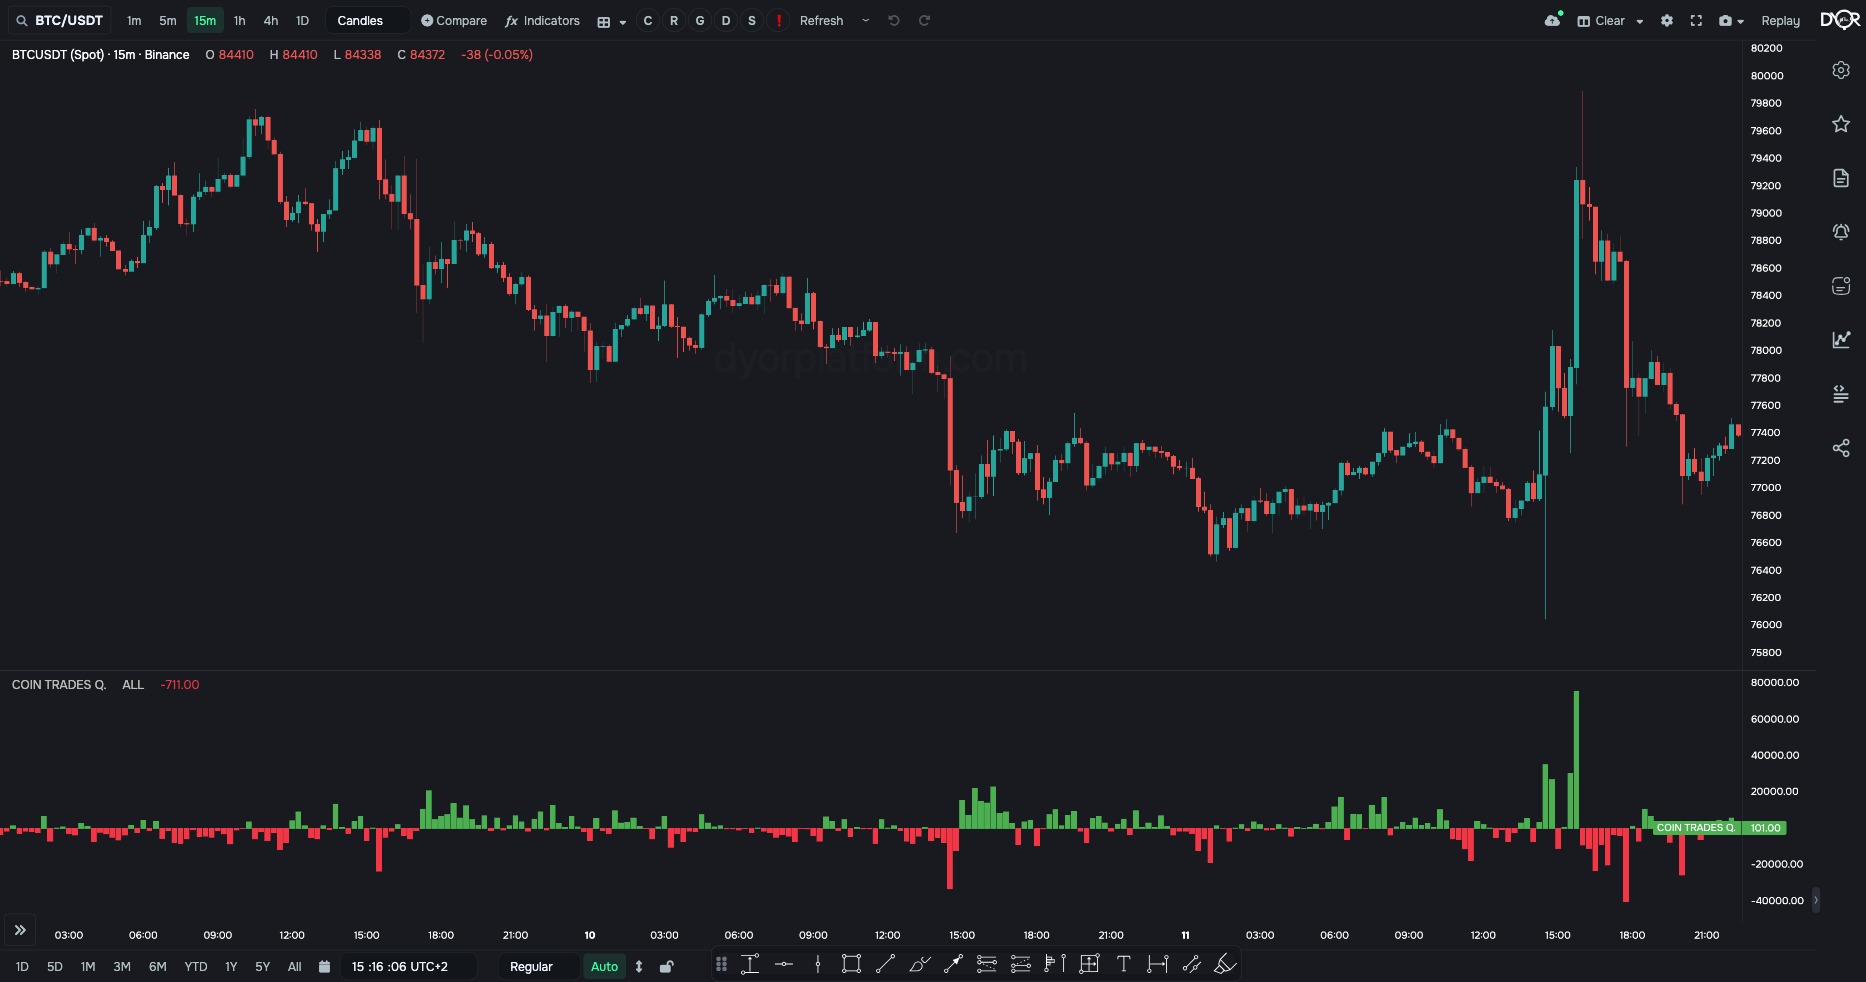
Task: Open the chart analysis icon in sidebar
Action: (1841, 340)
